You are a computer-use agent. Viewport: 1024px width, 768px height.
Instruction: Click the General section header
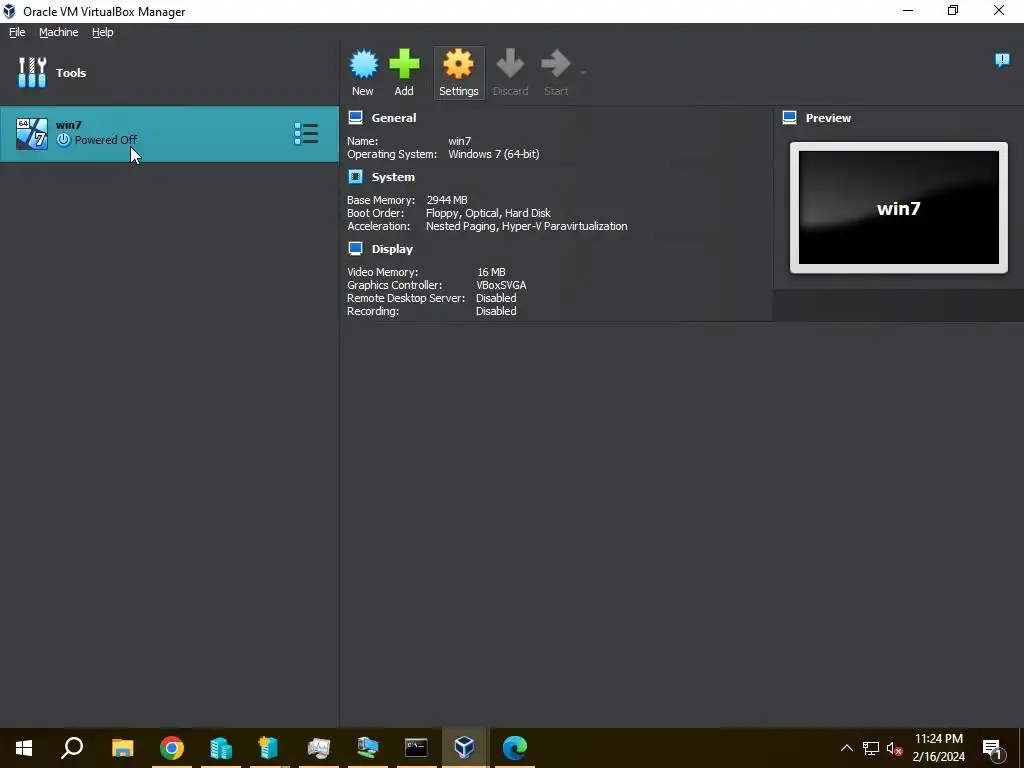(x=394, y=118)
